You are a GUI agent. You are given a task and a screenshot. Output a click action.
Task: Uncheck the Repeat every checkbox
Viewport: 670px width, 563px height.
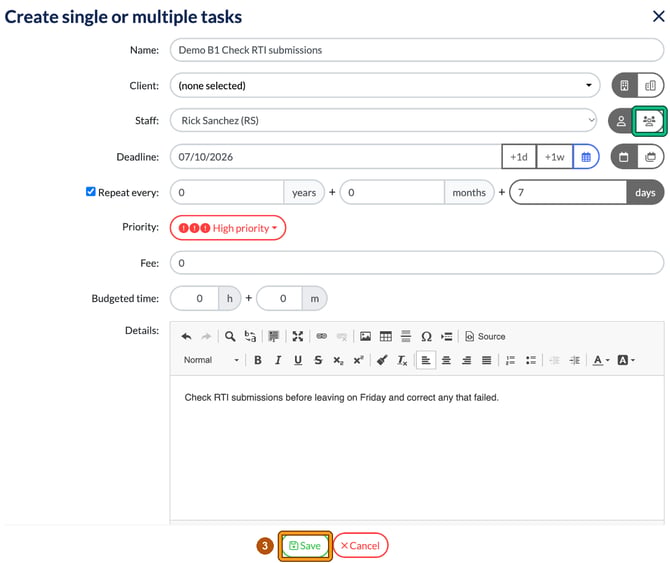tap(91, 191)
